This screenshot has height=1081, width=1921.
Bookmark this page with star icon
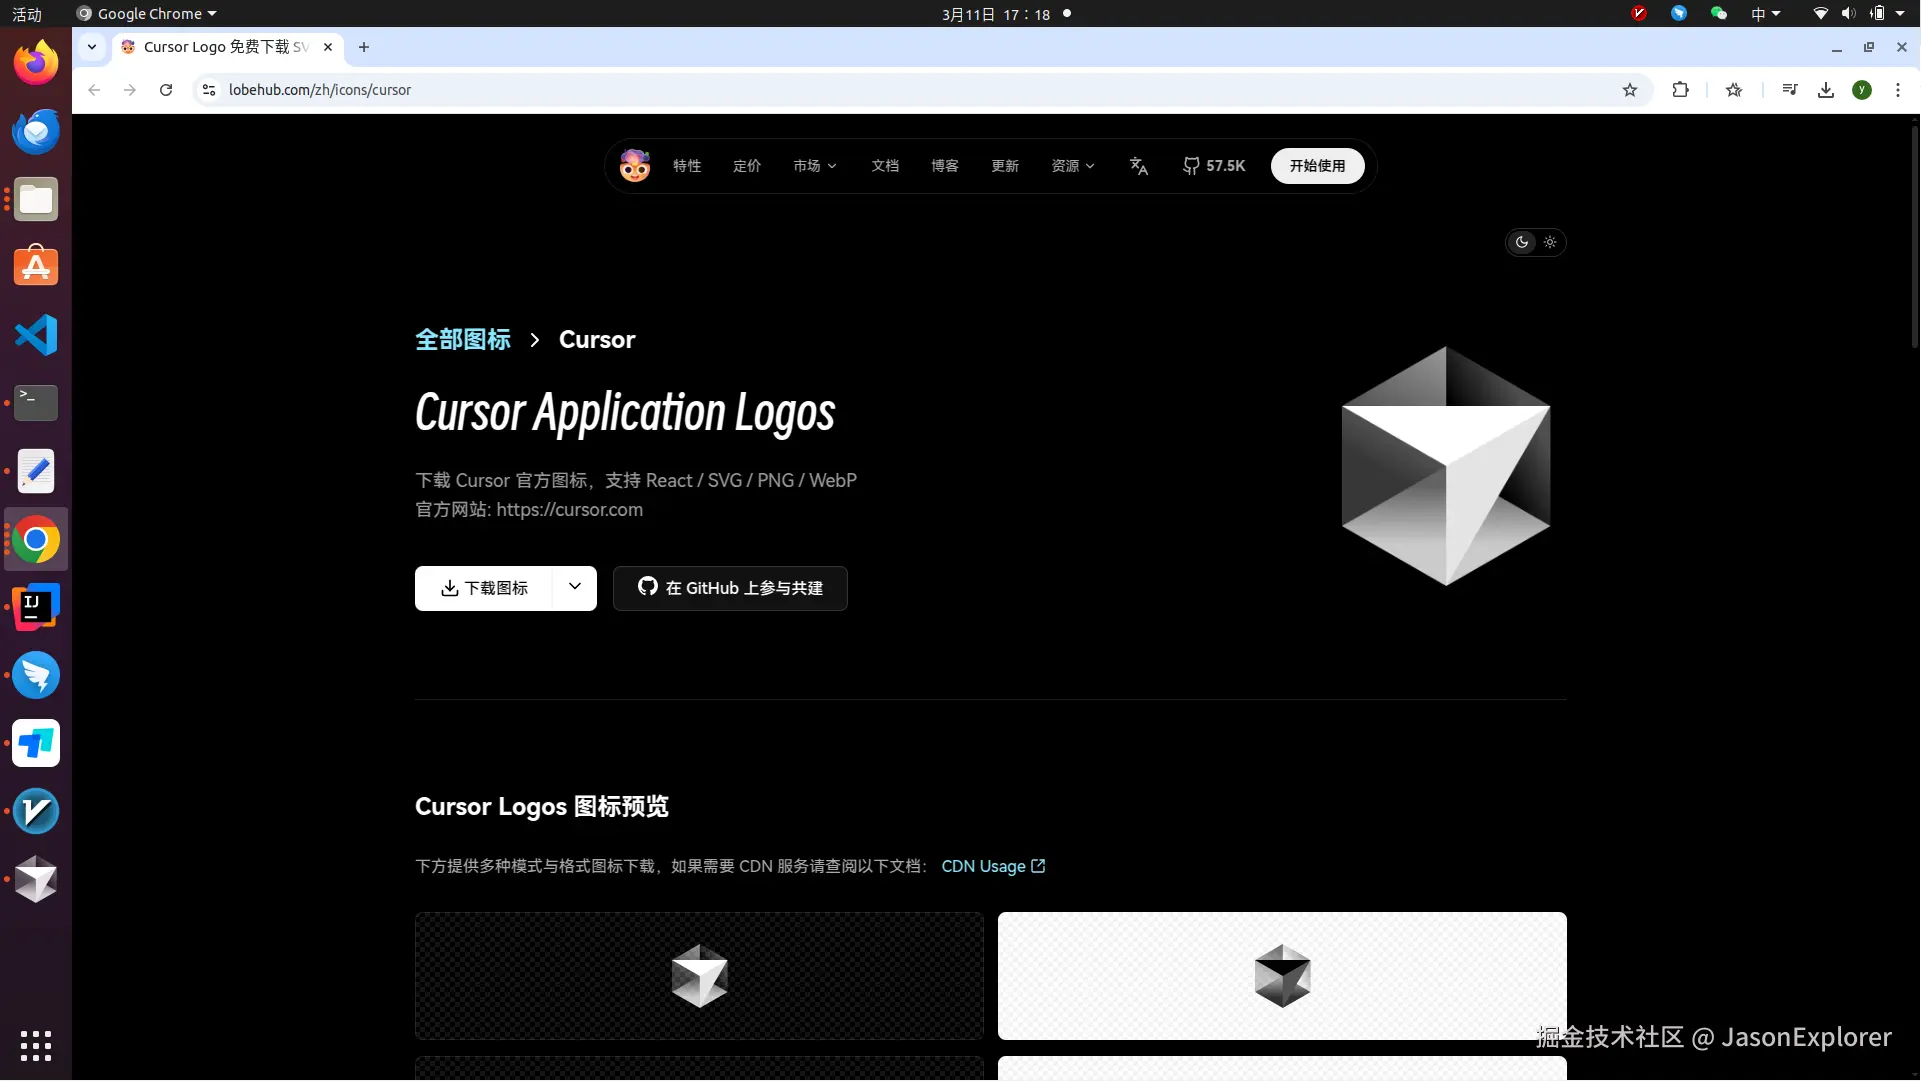[1630, 90]
